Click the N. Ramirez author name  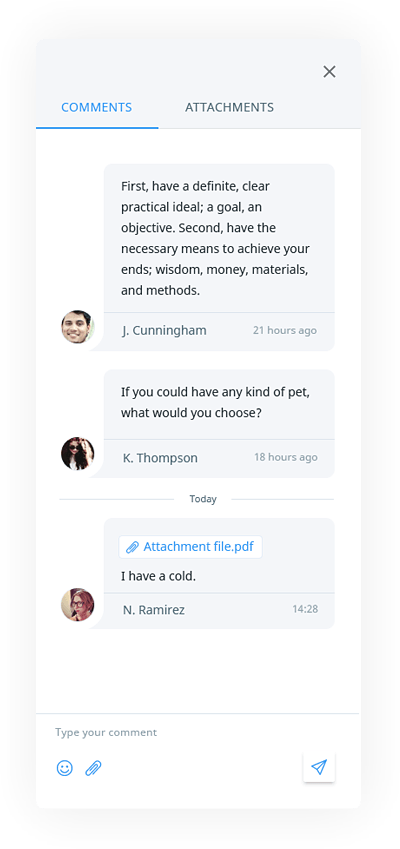coord(154,610)
